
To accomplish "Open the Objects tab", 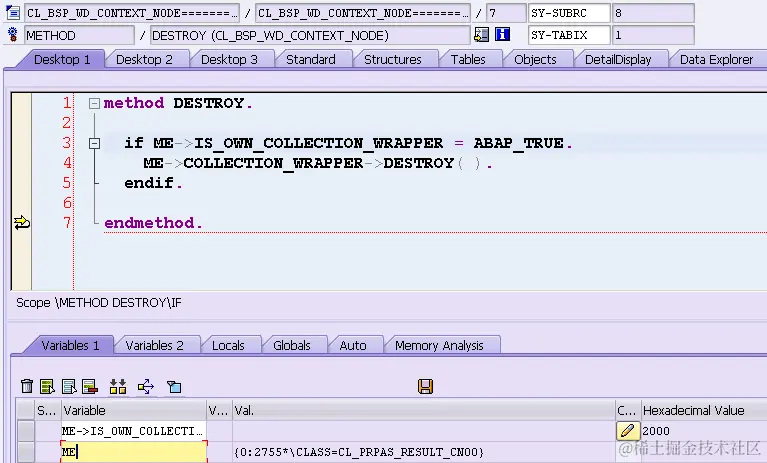I will 536,60.
